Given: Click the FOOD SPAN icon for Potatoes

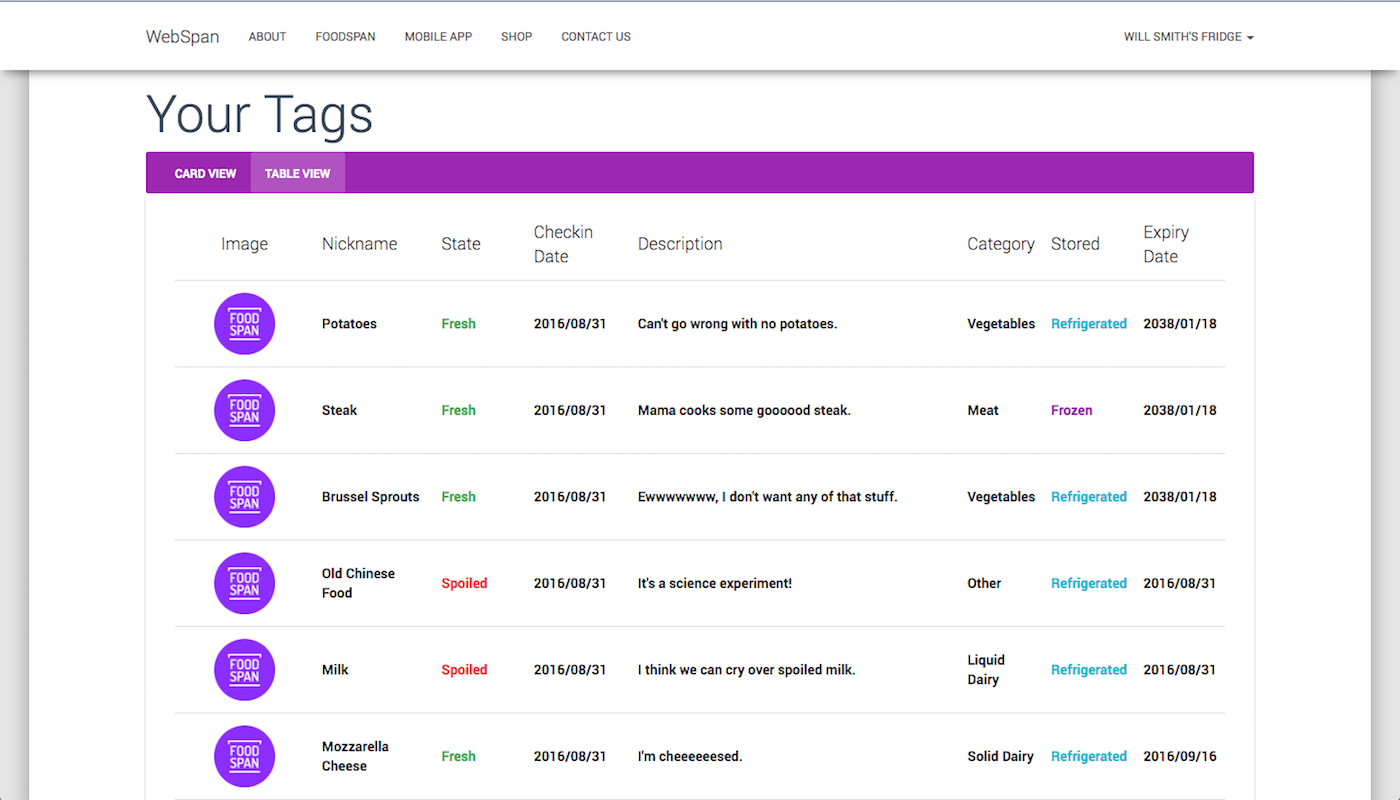Looking at the screenshot, I should (244, 323).
